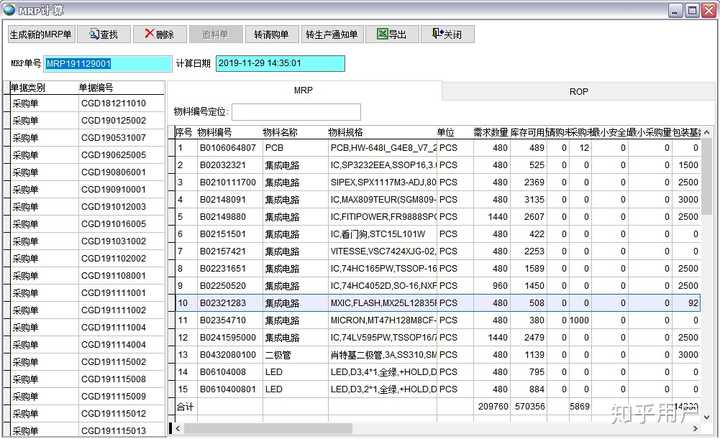Click the 导出 export button
Viewport: 720px width, 439px height.
coord(392,34)
